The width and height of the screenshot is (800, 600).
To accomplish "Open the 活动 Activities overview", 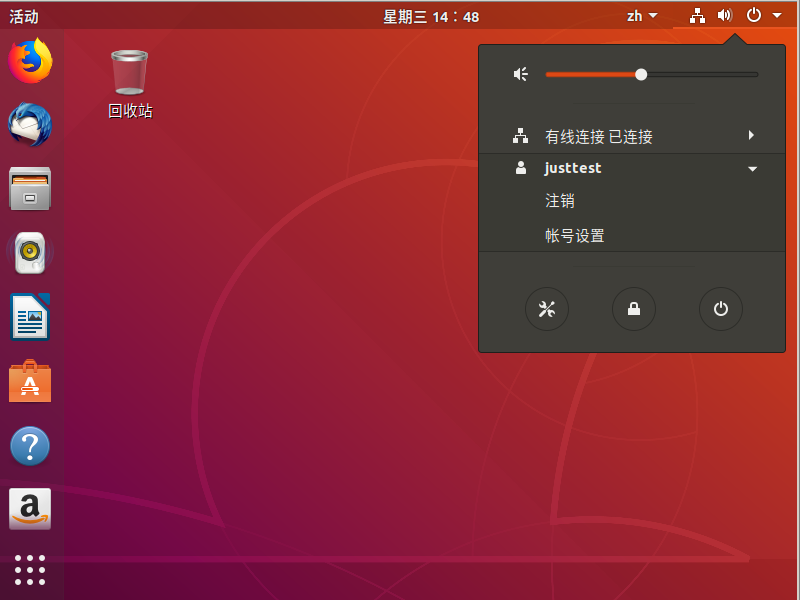I will (x=23, y=16).
